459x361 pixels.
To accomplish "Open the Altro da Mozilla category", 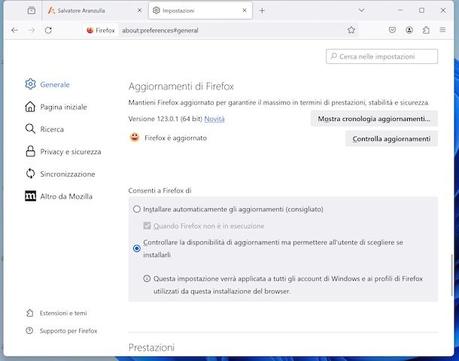I will tap(59, 196).
